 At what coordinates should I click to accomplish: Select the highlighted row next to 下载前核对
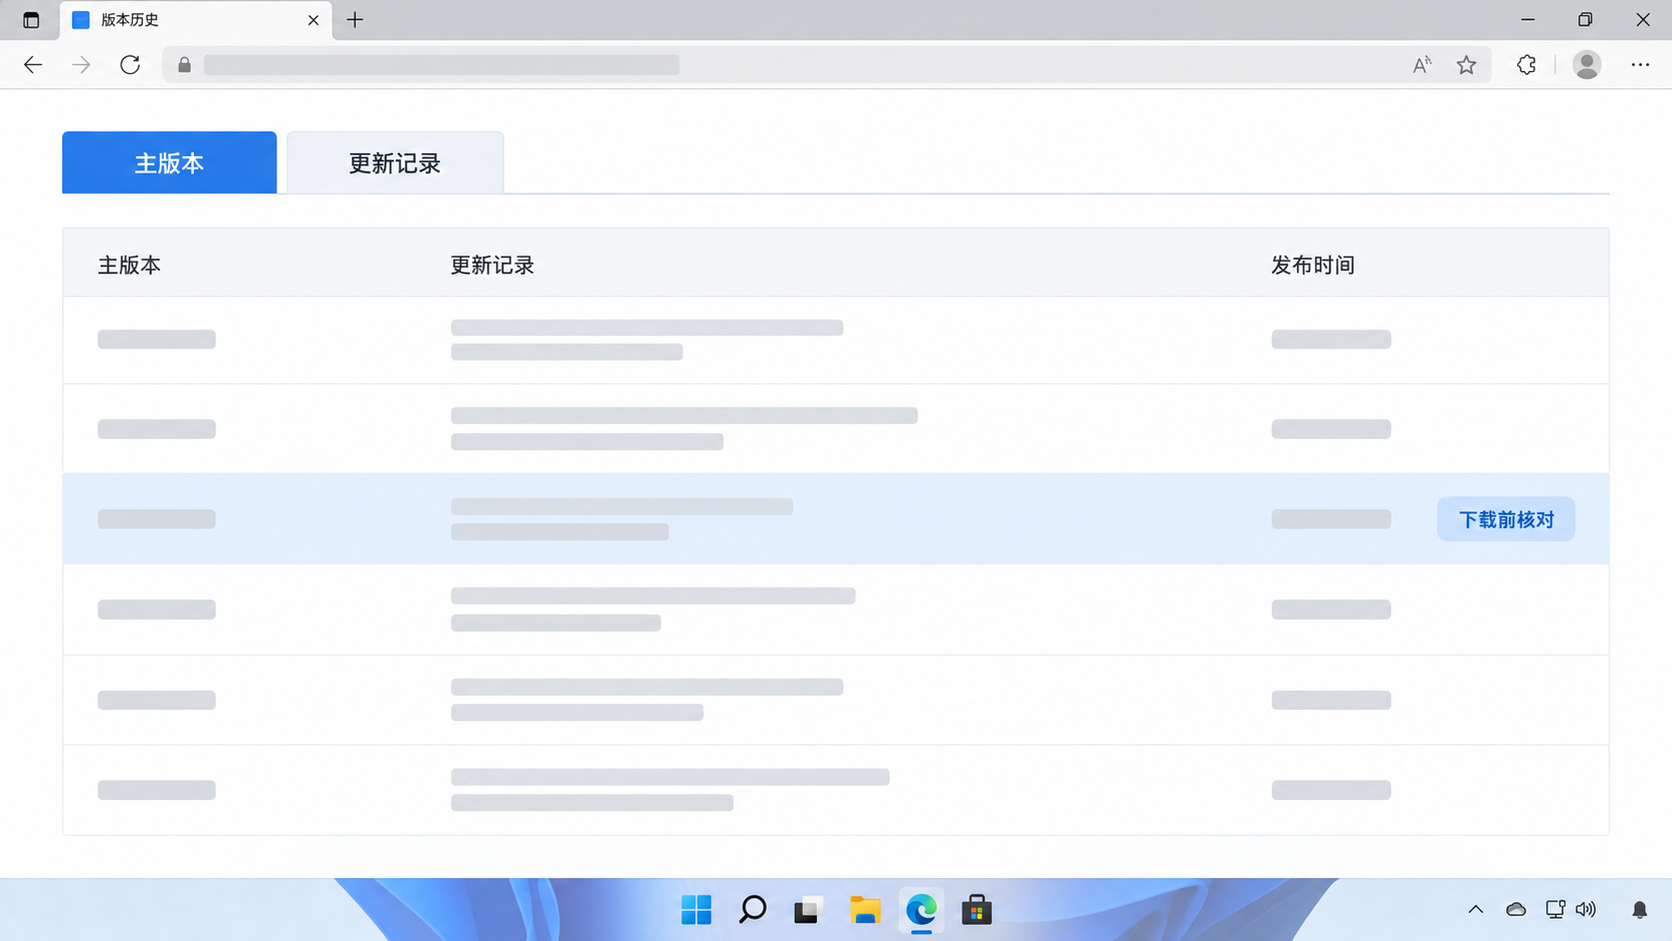(x=836, y=519)
